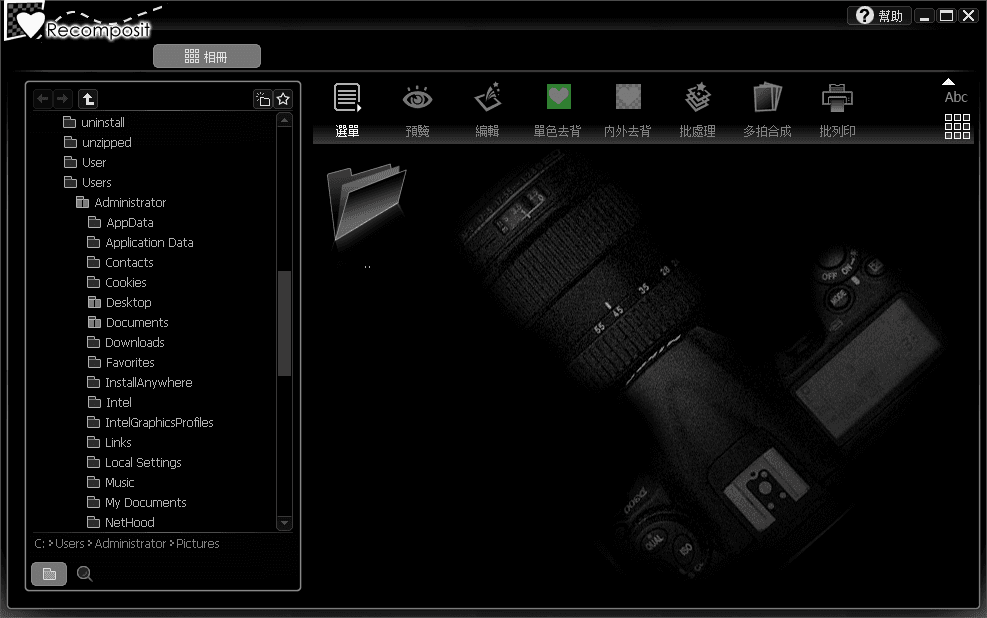987x618 pixels.
Task: Toggle the folder browse mode button
Action: 49,574
